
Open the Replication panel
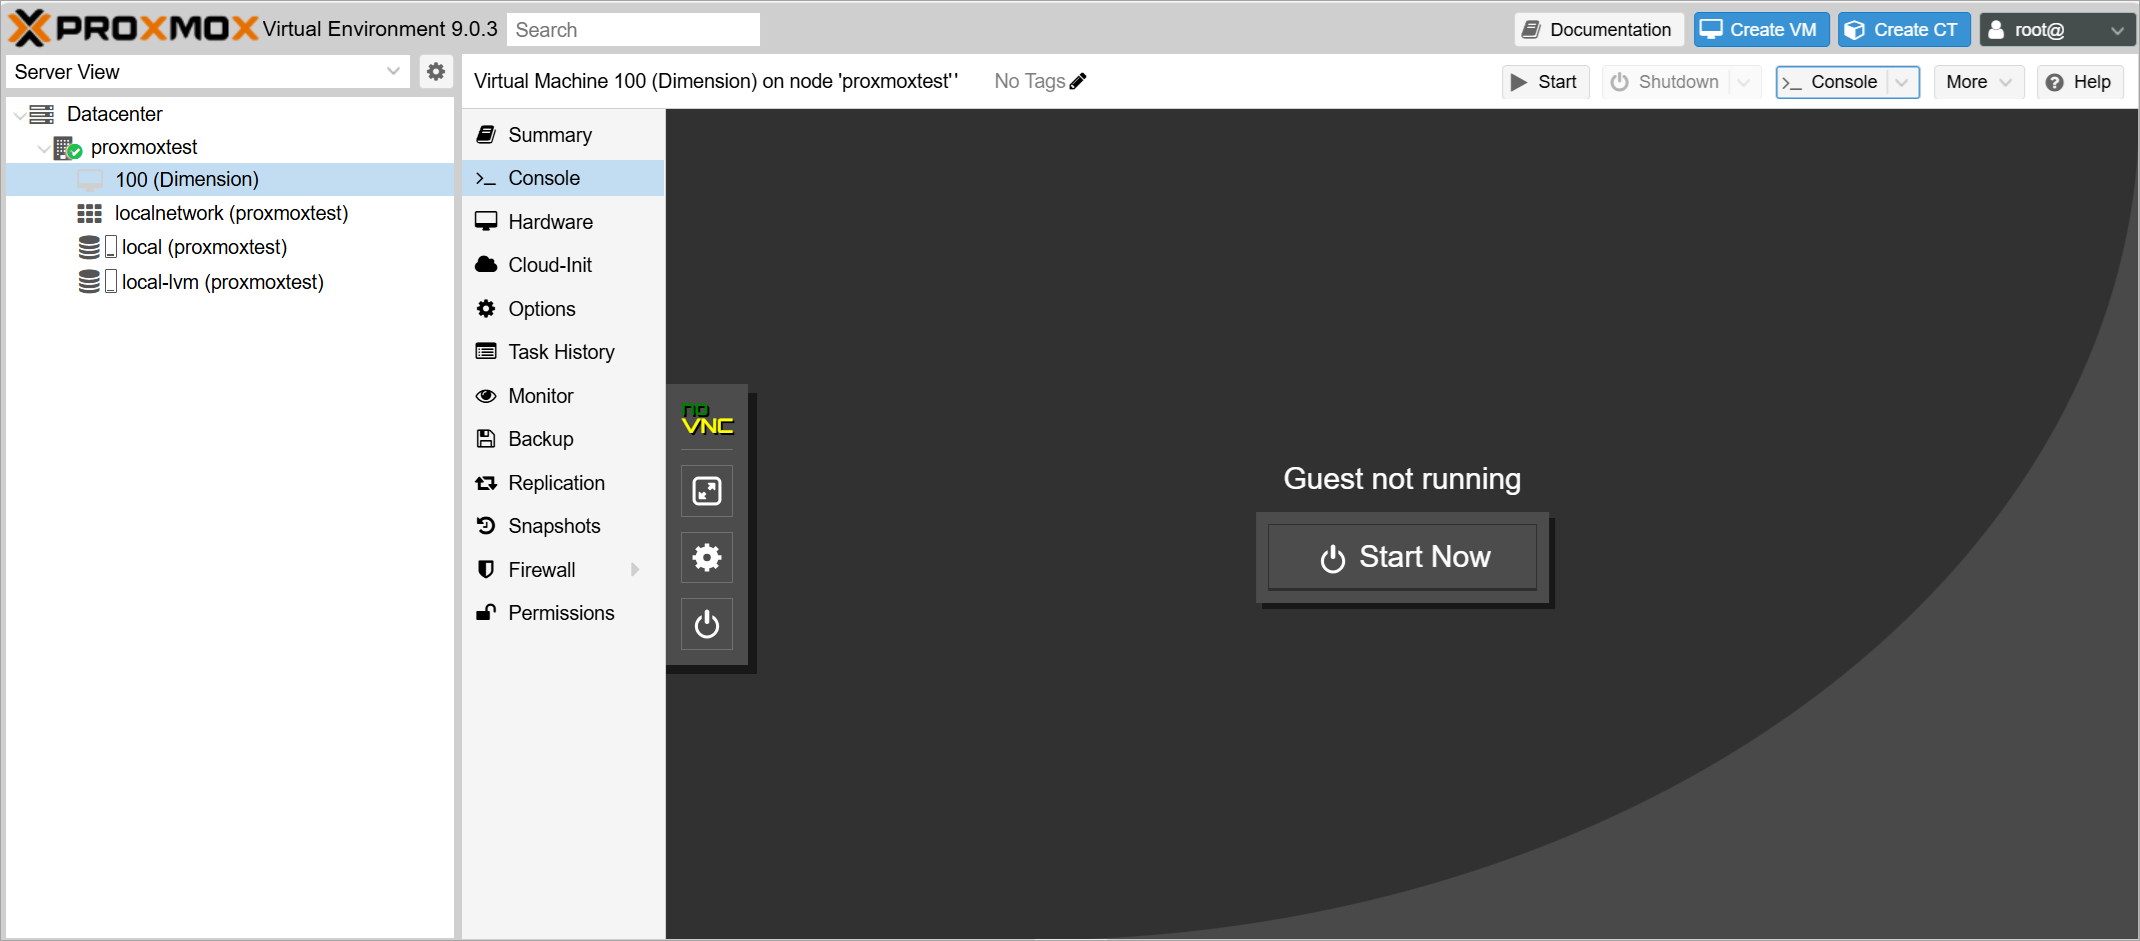[x=556, y=482]
